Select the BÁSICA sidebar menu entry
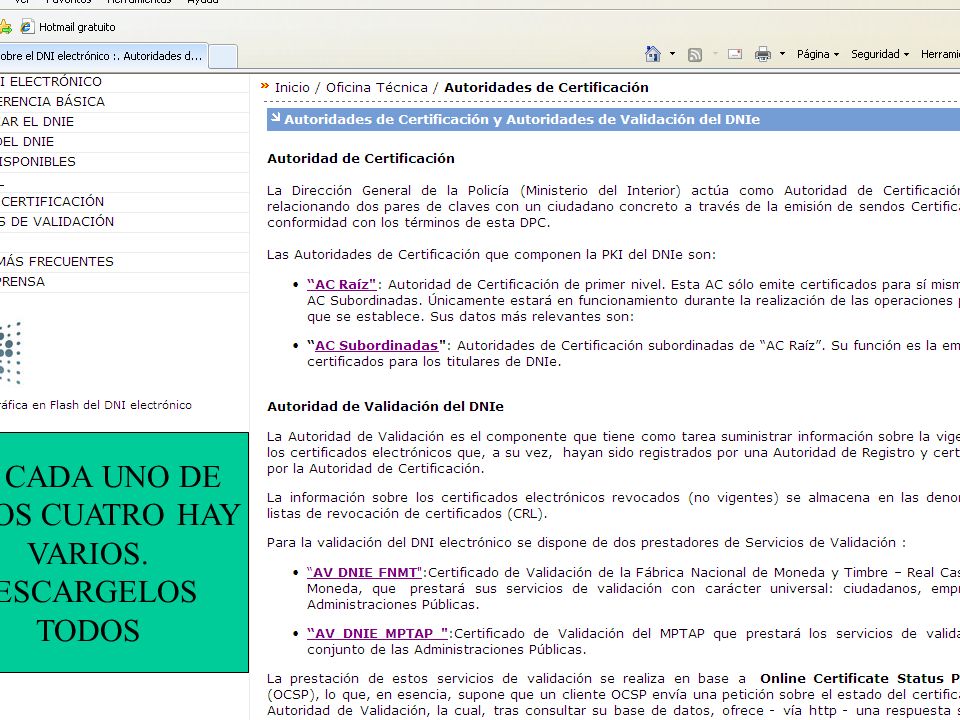 pos(124,102)
